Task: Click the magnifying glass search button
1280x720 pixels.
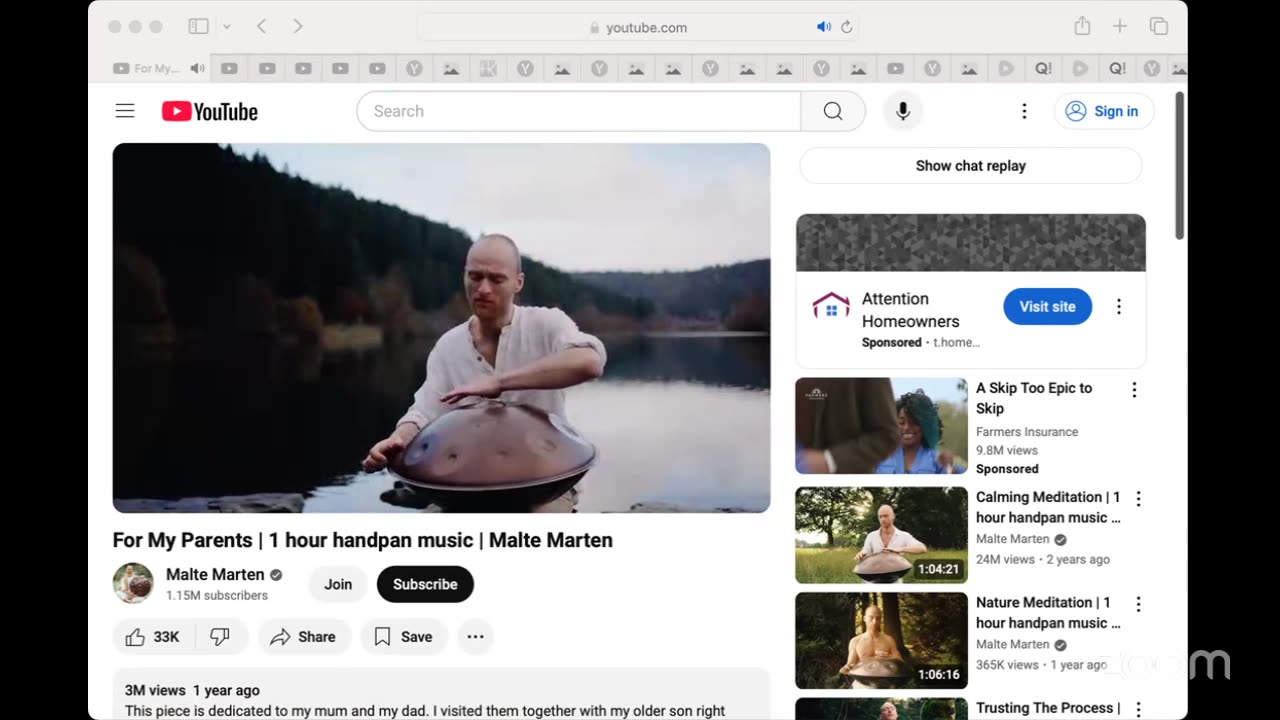Action: (833, 111)
